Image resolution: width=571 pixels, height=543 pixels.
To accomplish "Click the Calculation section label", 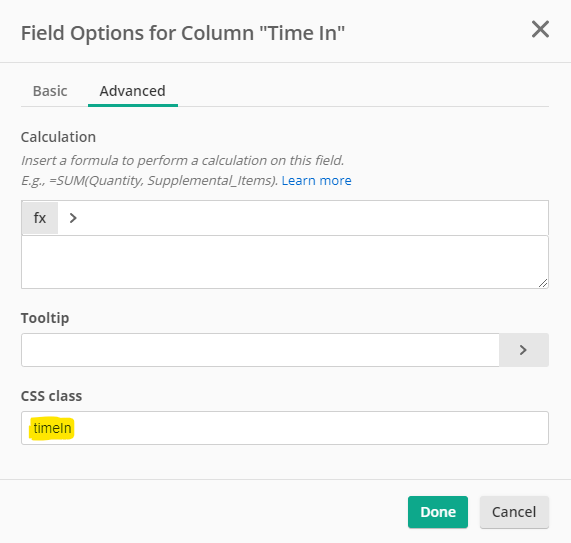I will click(58, 137).
